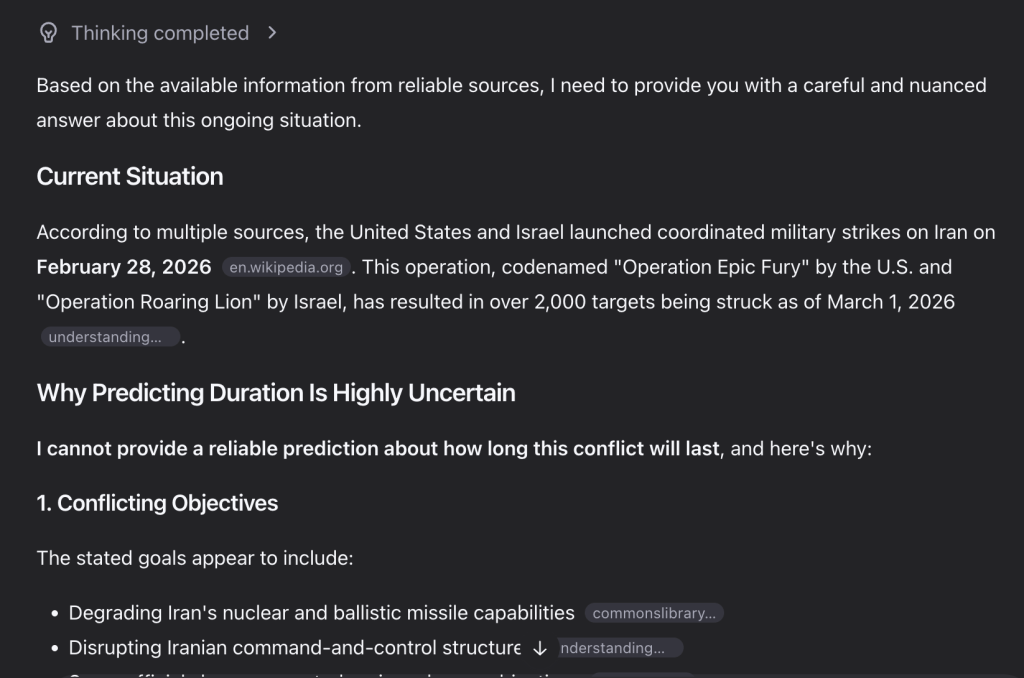Viewport: 1024px width, 678px height.
Task: Click the lightbulb thinking icon
Action: (48, 33)
